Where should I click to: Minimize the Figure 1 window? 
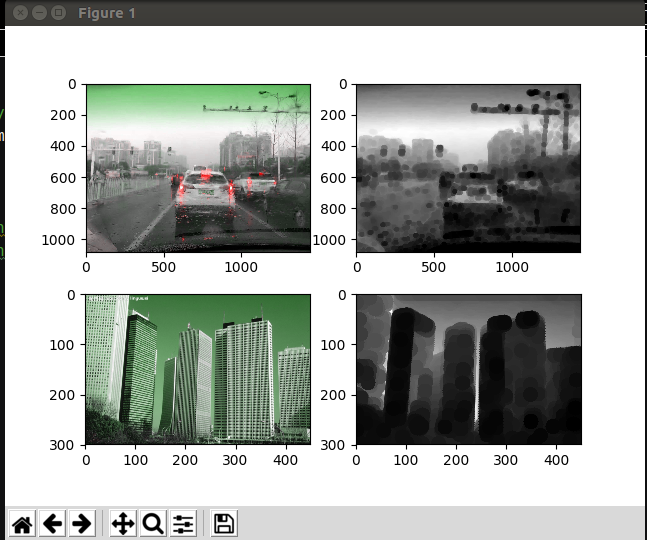(x=39, y=13)
